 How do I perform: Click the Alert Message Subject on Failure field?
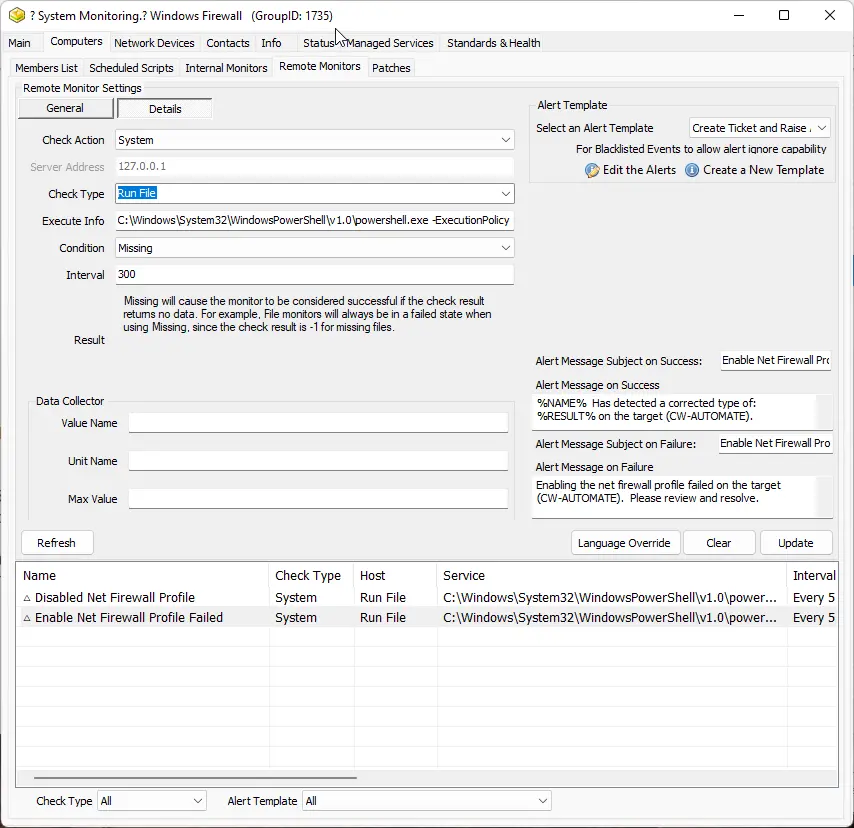[x=775, y=443]
